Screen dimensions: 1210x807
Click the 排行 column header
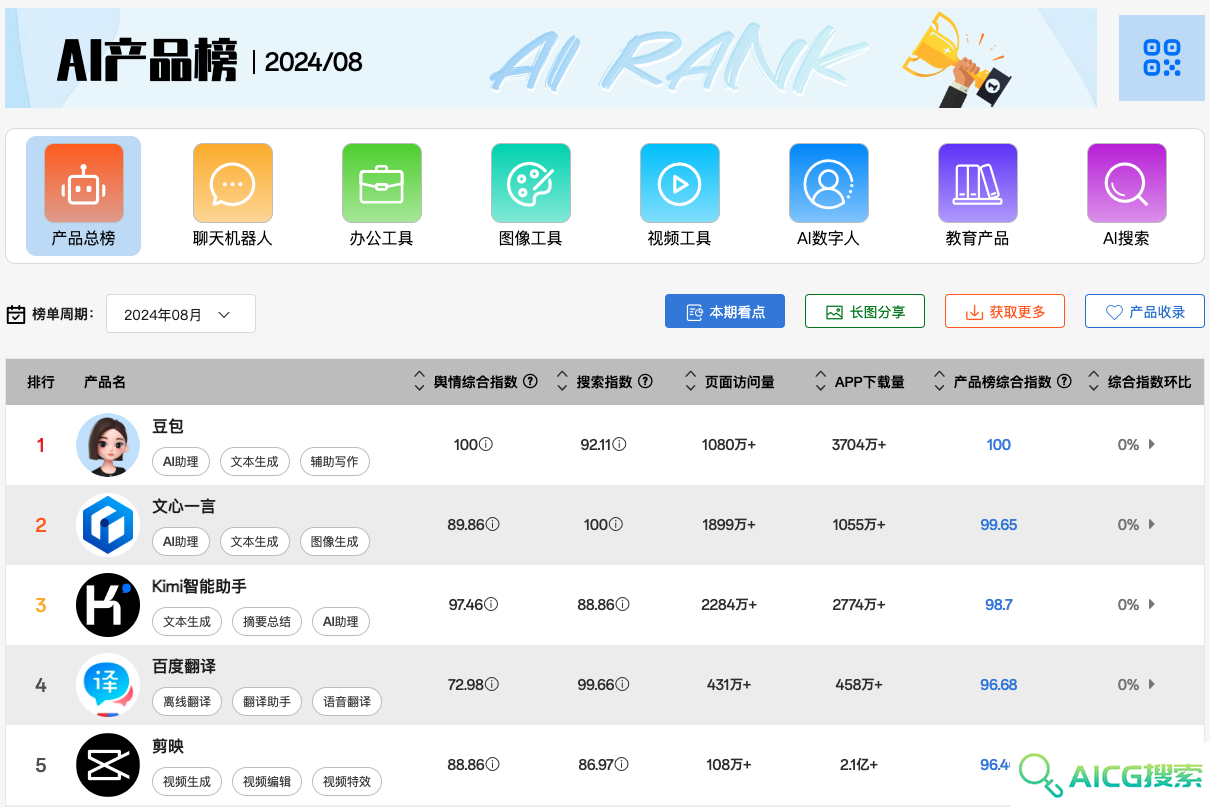tap(41, 382)
